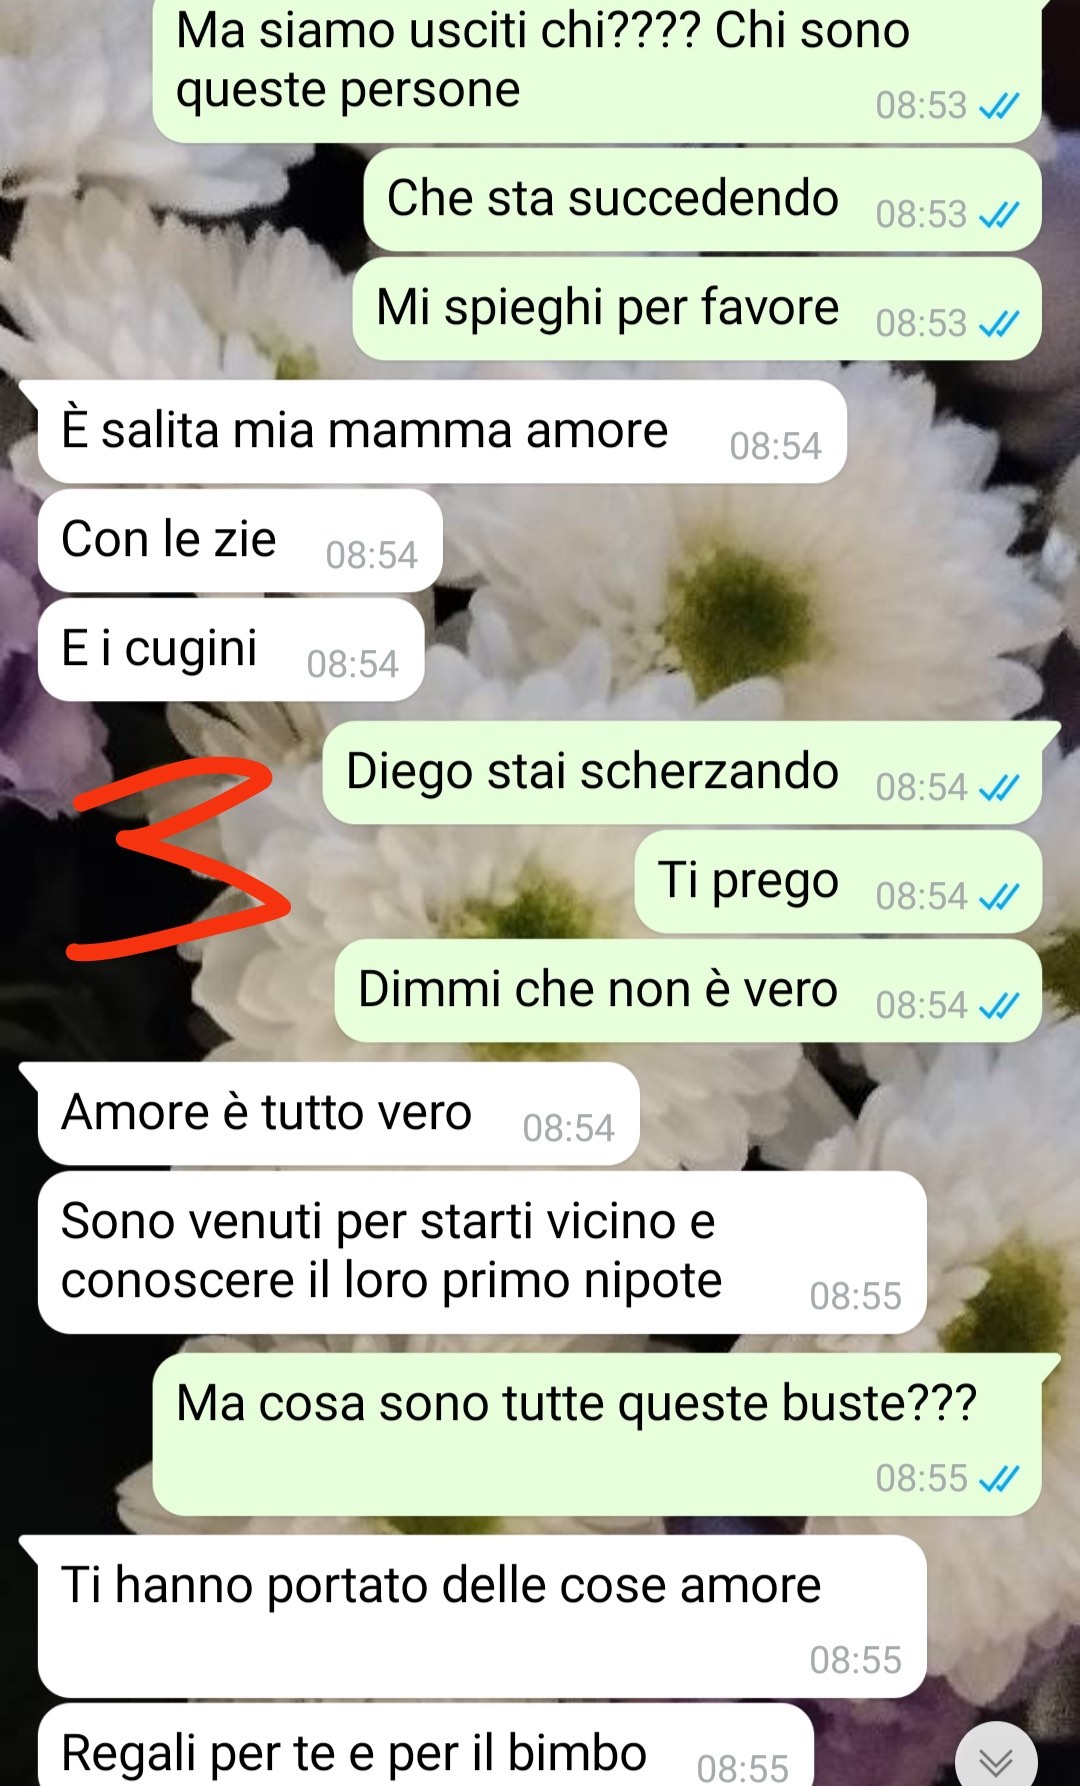Image resolution: width=1080 pixels, height=1786 pixels.
Task: Select the "Ma siamo usciti chi????" message
Action: click(x=597, y=68)
